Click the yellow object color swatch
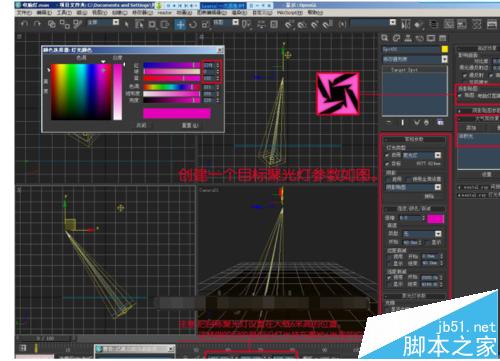Viewport: 500px width, 361px height. (444, 49)
